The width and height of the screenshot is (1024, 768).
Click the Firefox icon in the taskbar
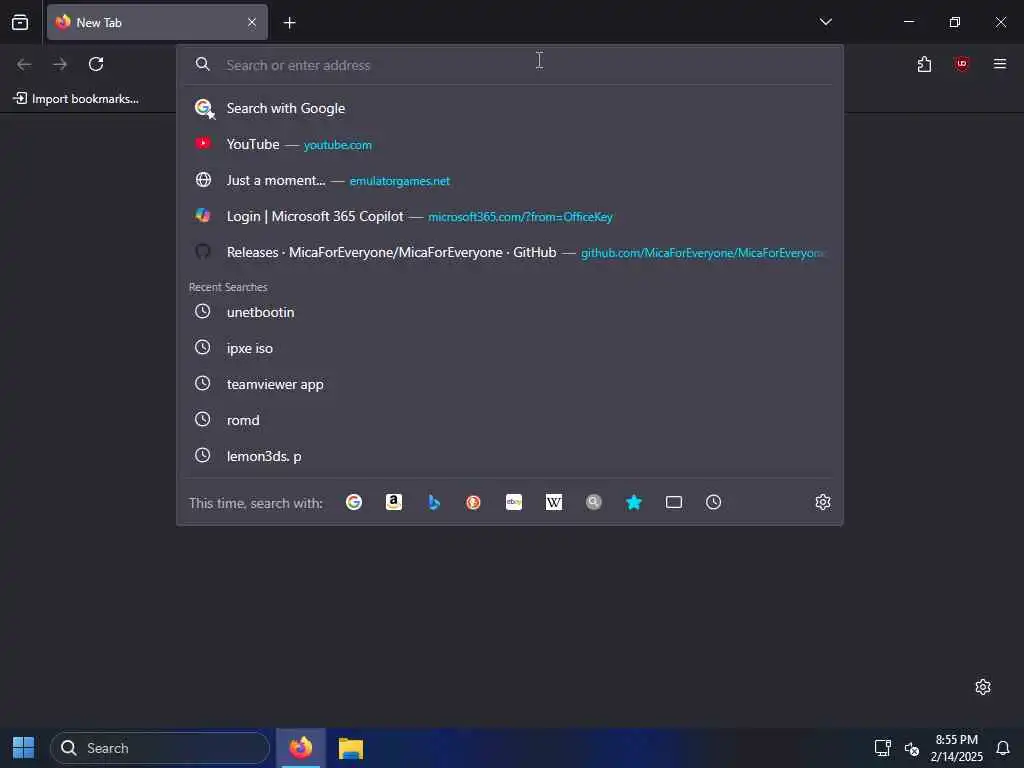coord(301,748)
